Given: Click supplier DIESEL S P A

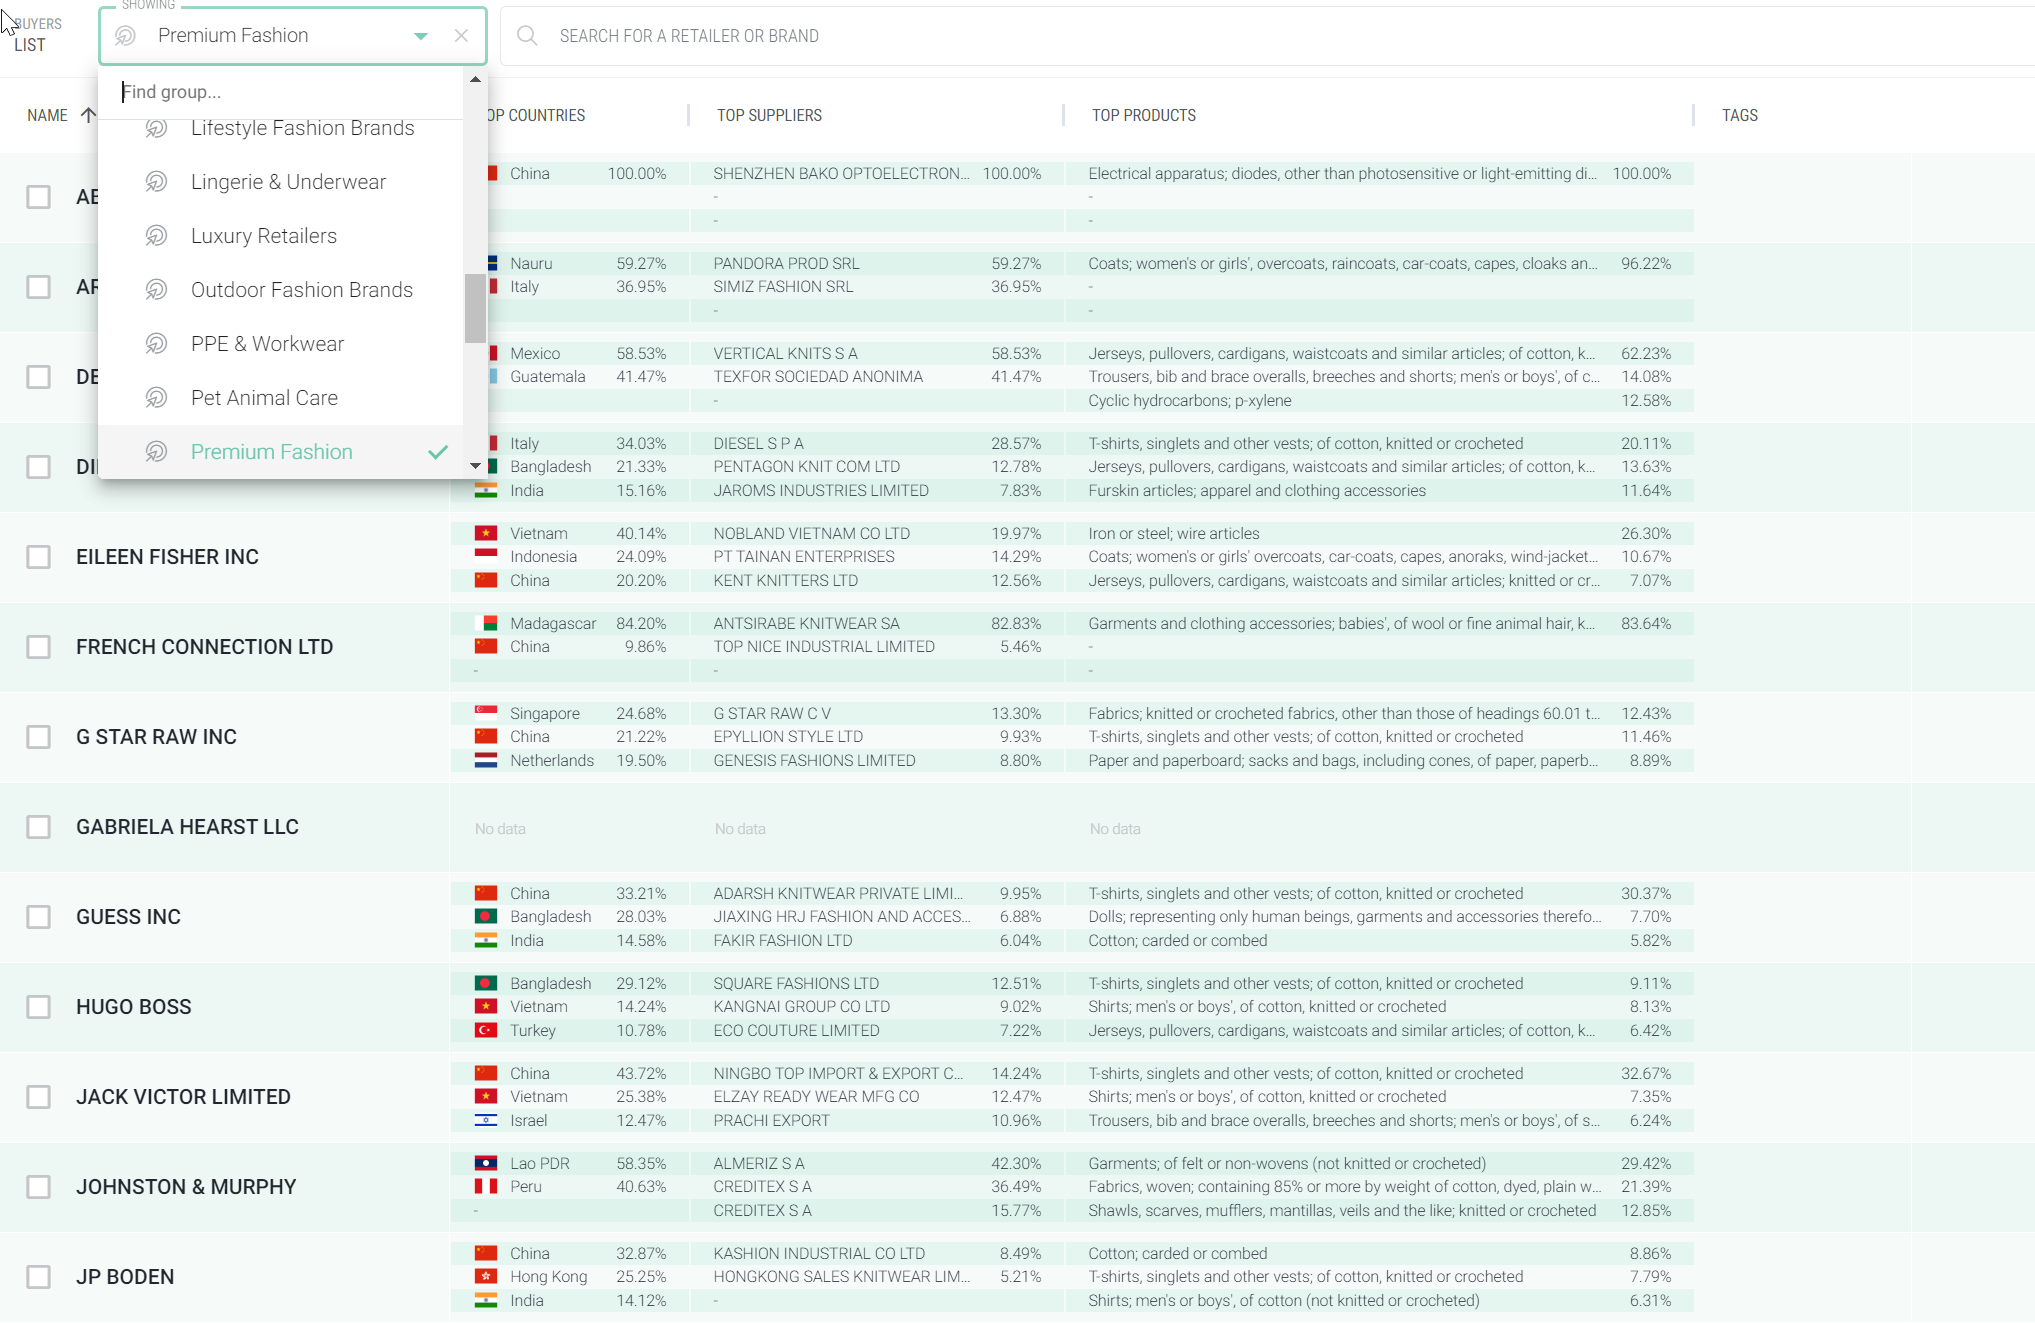Looking at the screenshot, I should pos(758,444).
